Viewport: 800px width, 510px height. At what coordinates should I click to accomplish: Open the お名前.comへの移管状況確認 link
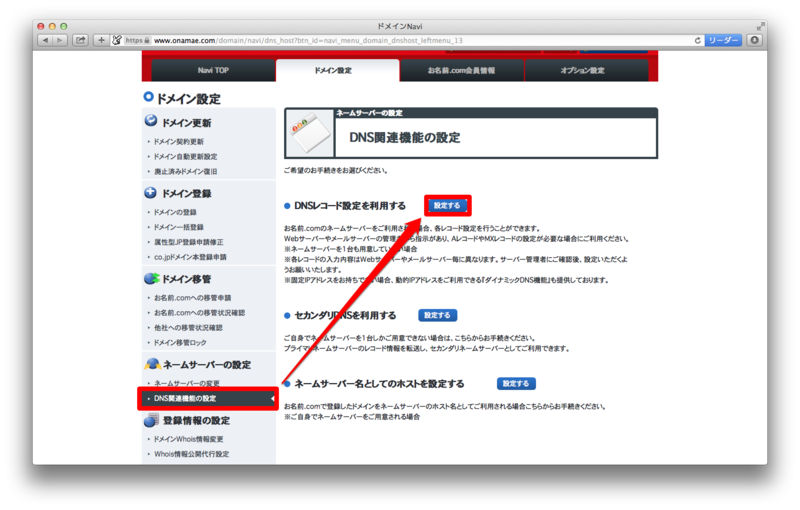click(199, 313)
